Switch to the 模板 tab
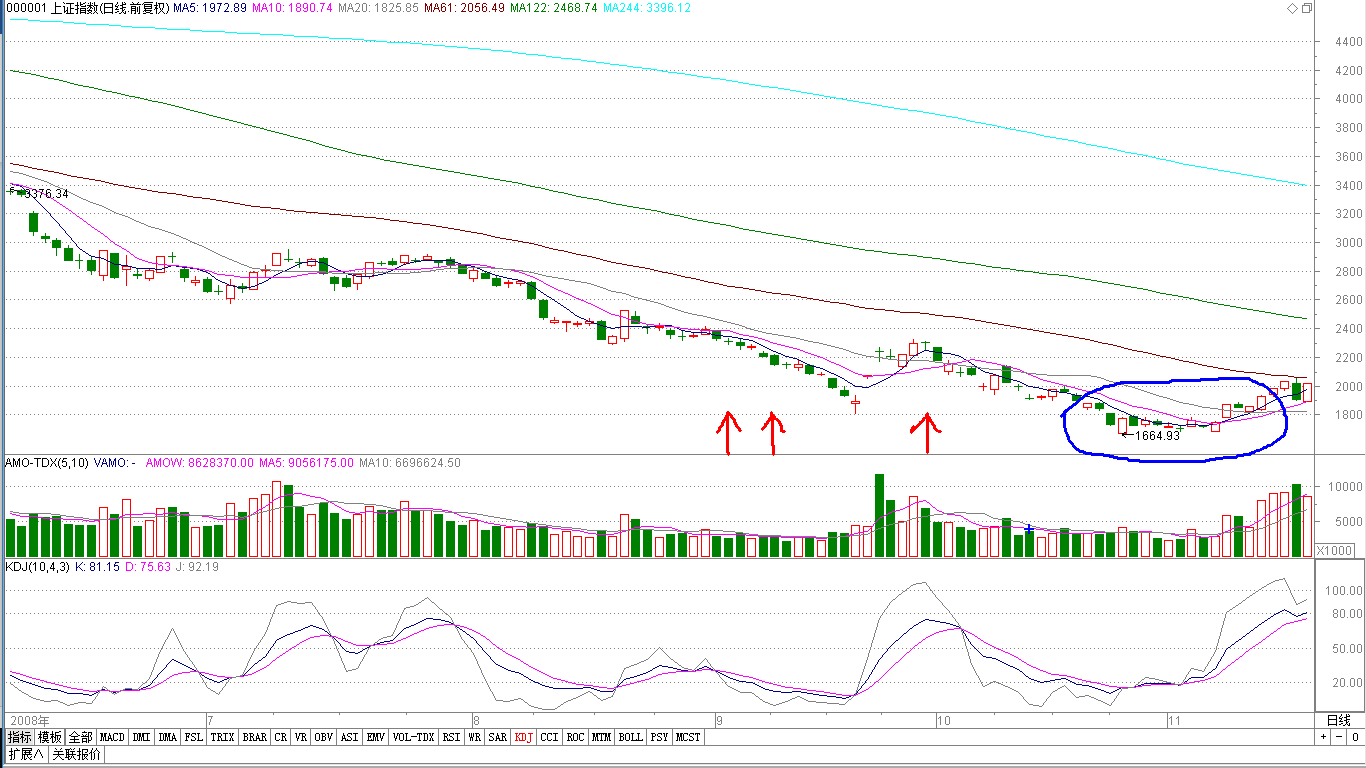 (49, 737)
